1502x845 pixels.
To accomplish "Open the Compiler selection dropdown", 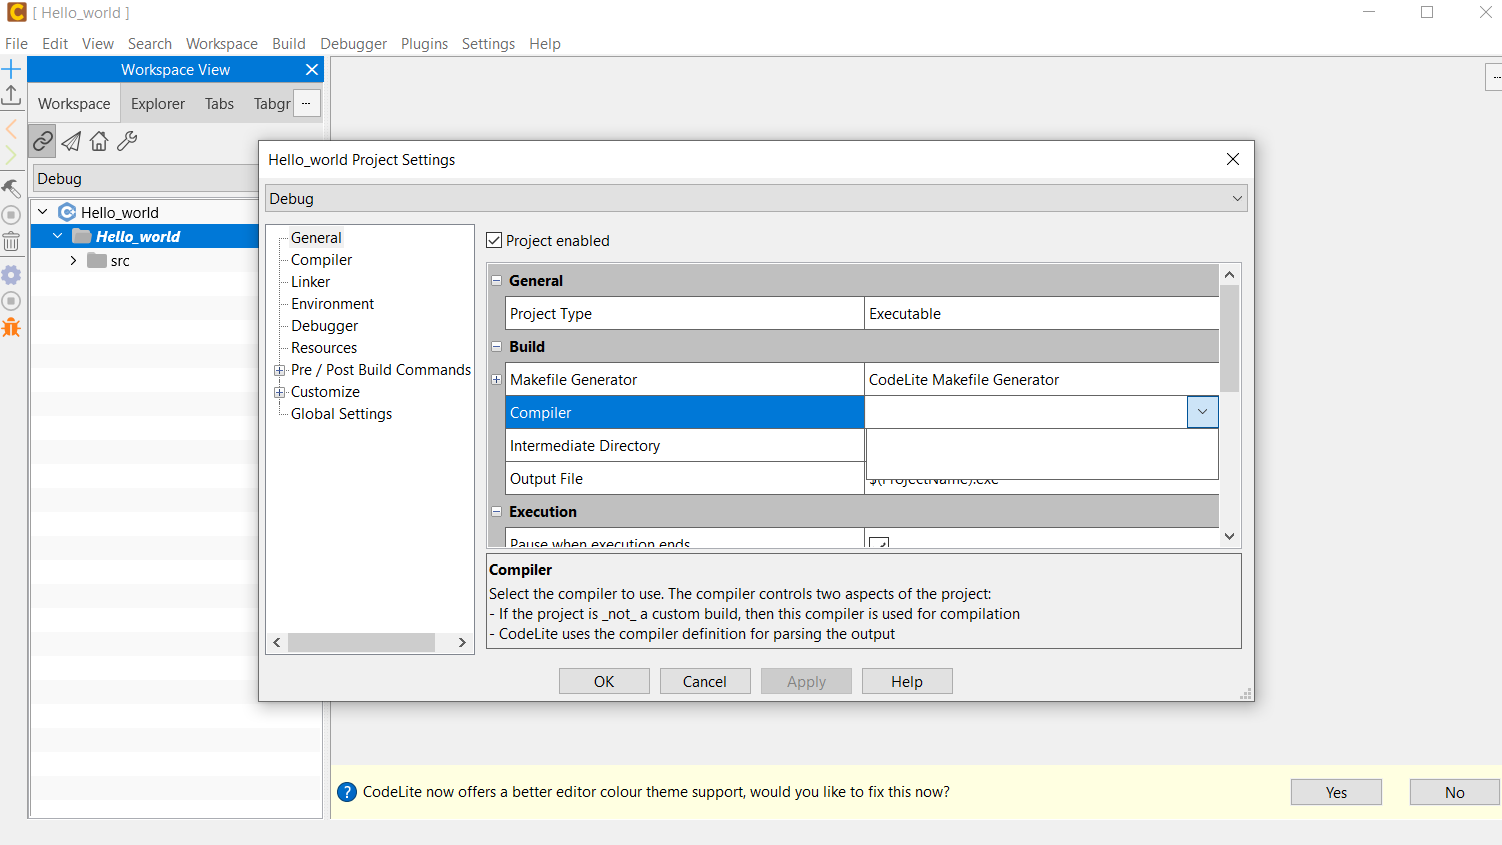I will 1202,411.
